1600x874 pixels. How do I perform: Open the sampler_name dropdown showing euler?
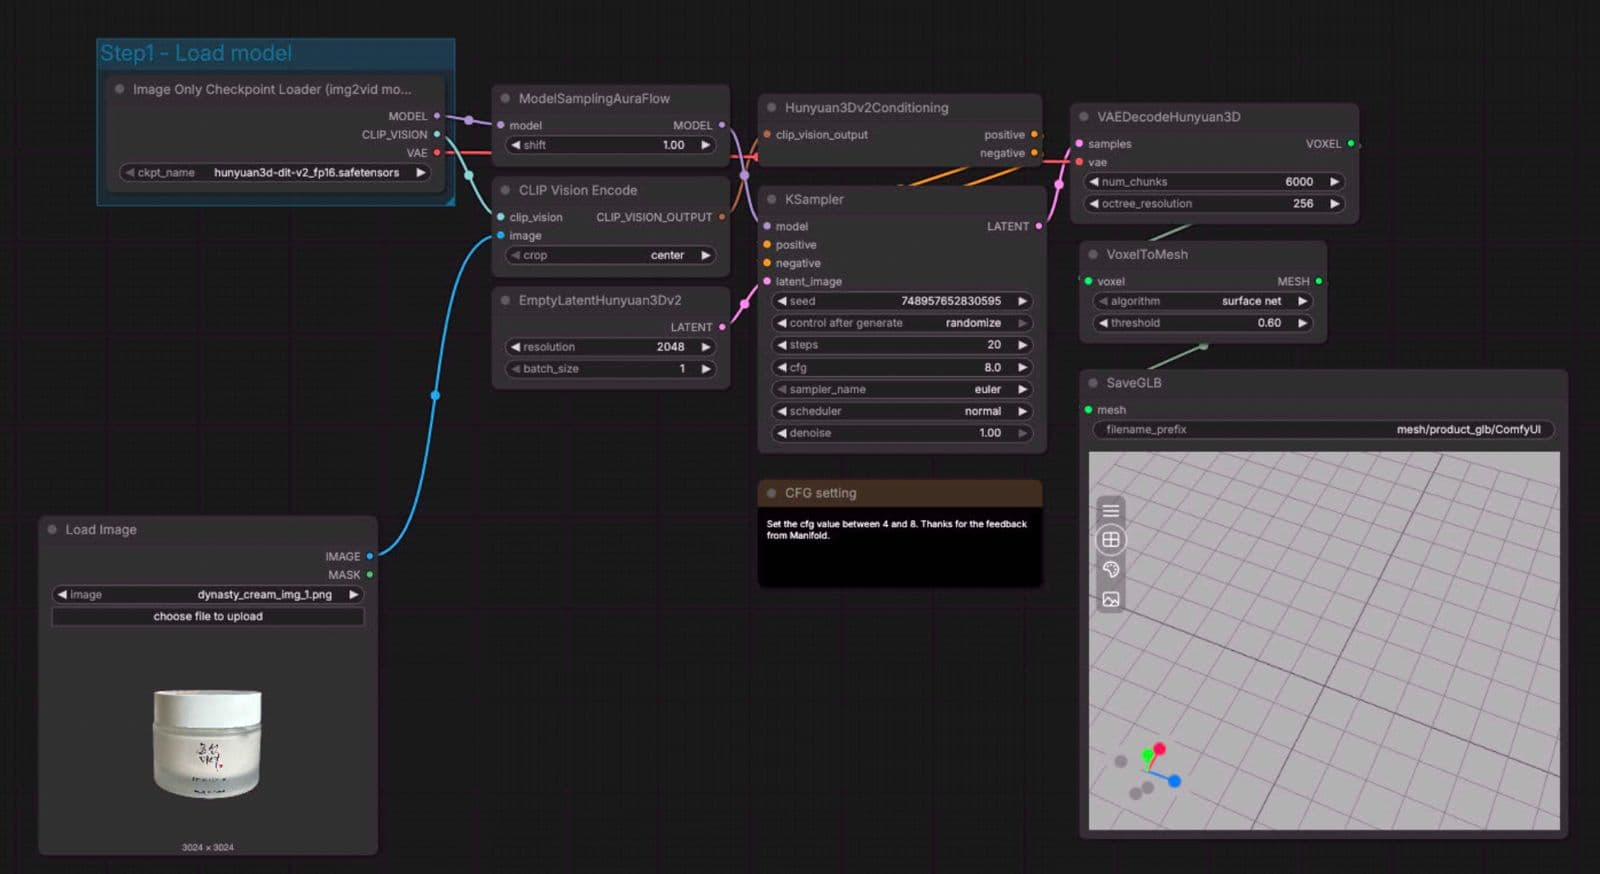click(x=901, y=389)
